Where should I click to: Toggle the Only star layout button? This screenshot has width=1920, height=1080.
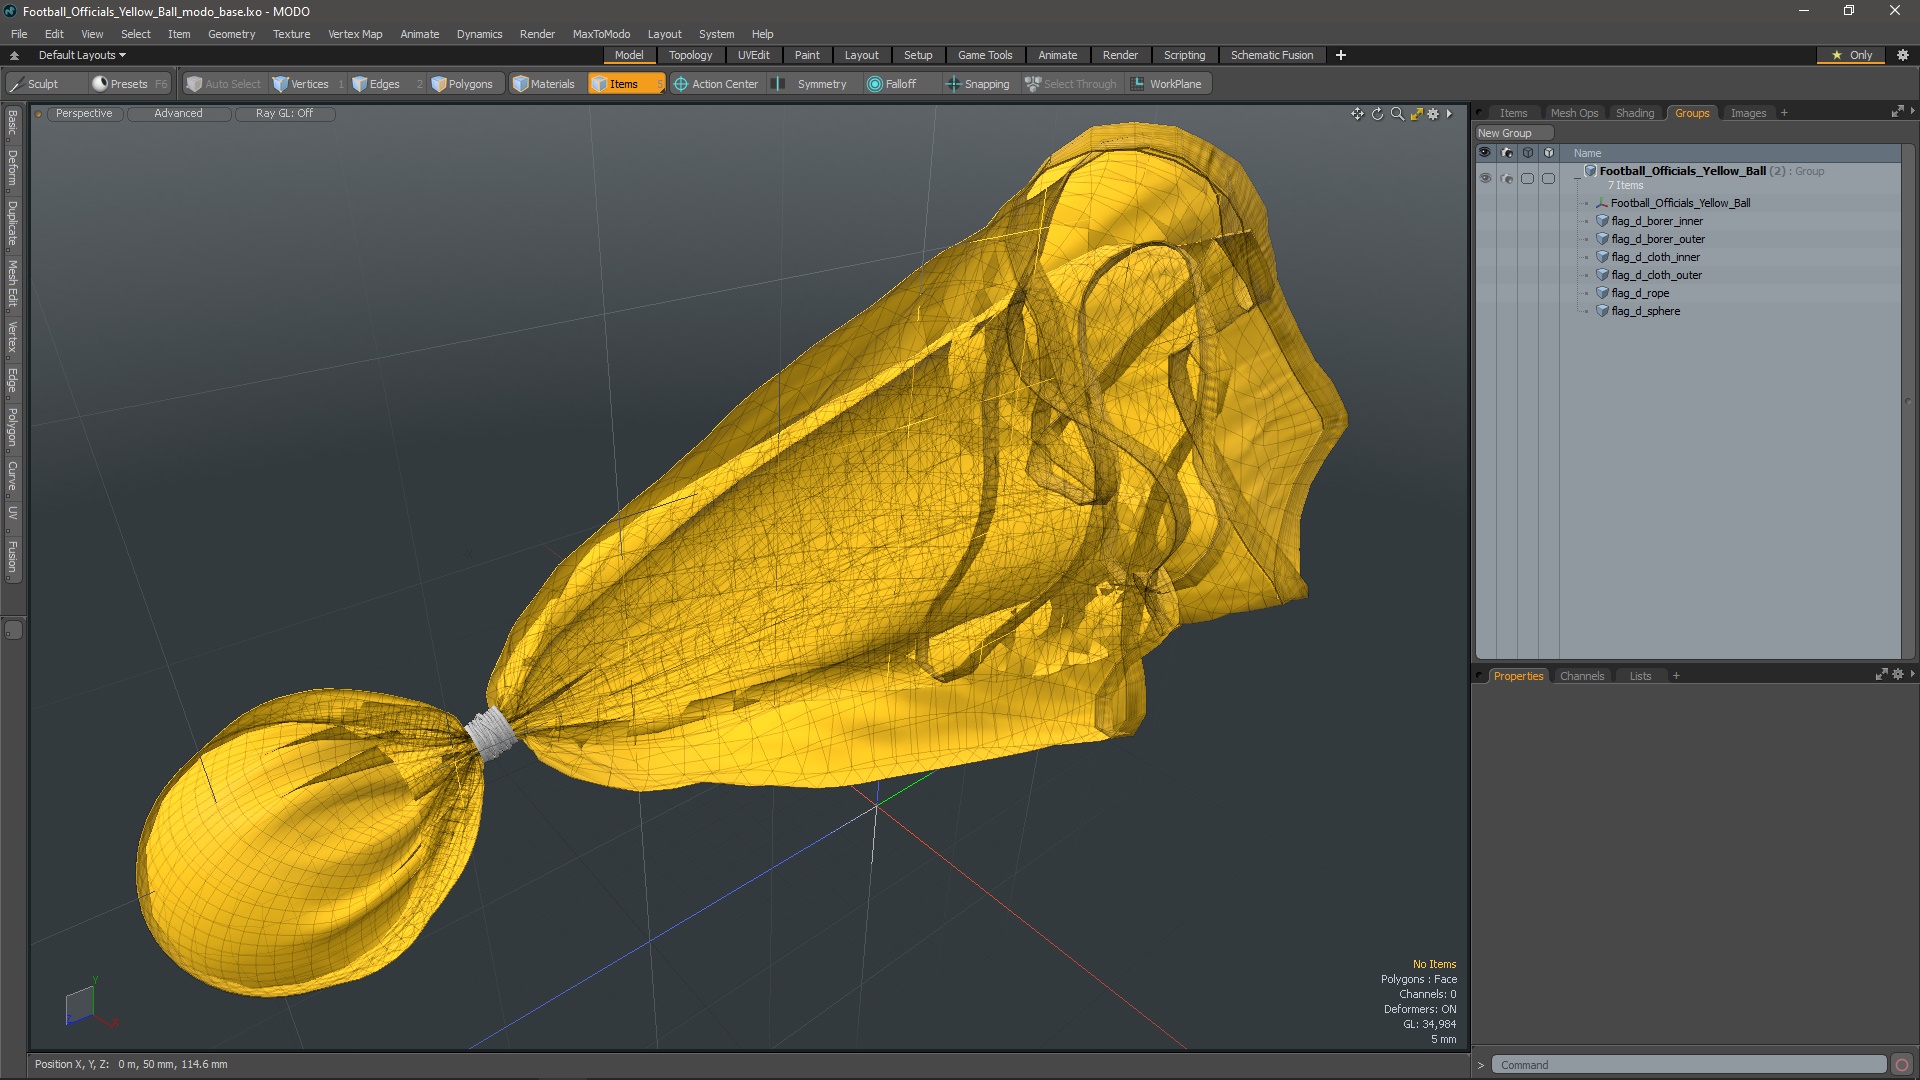[1851, 55]
